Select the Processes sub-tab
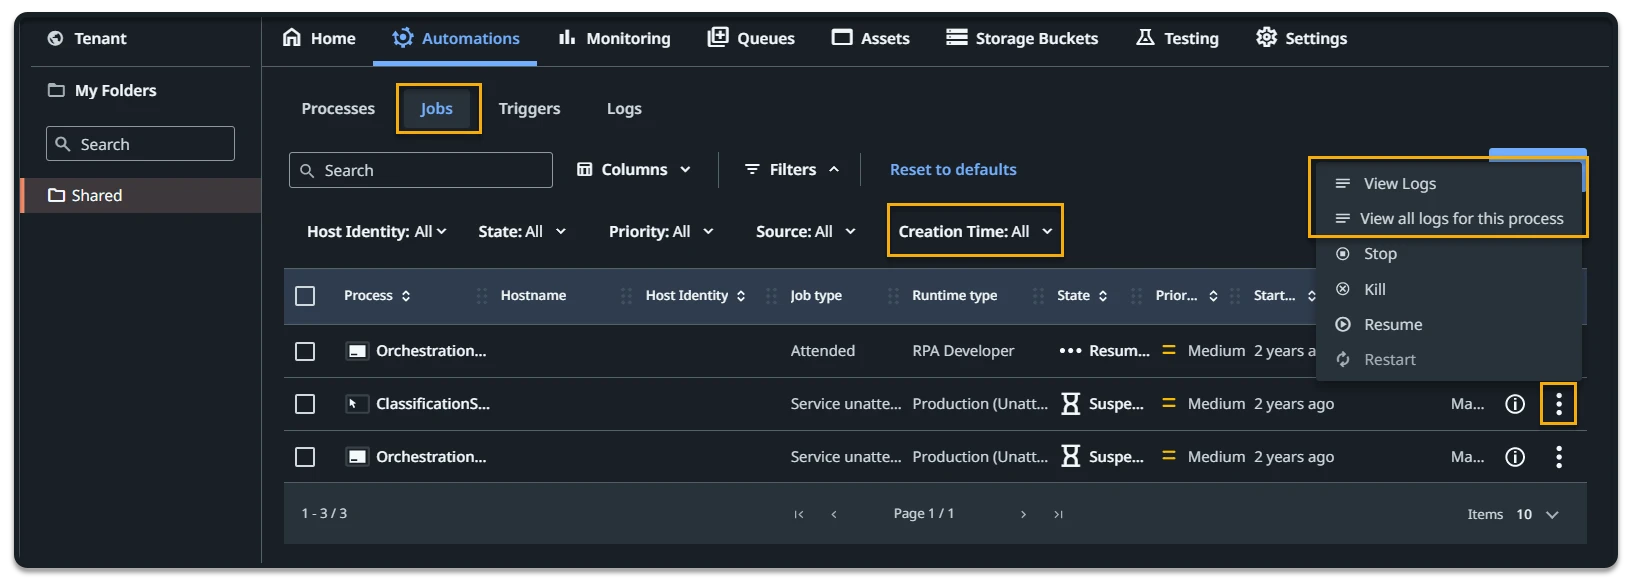Screen dimensions: 1631x581 338,108
